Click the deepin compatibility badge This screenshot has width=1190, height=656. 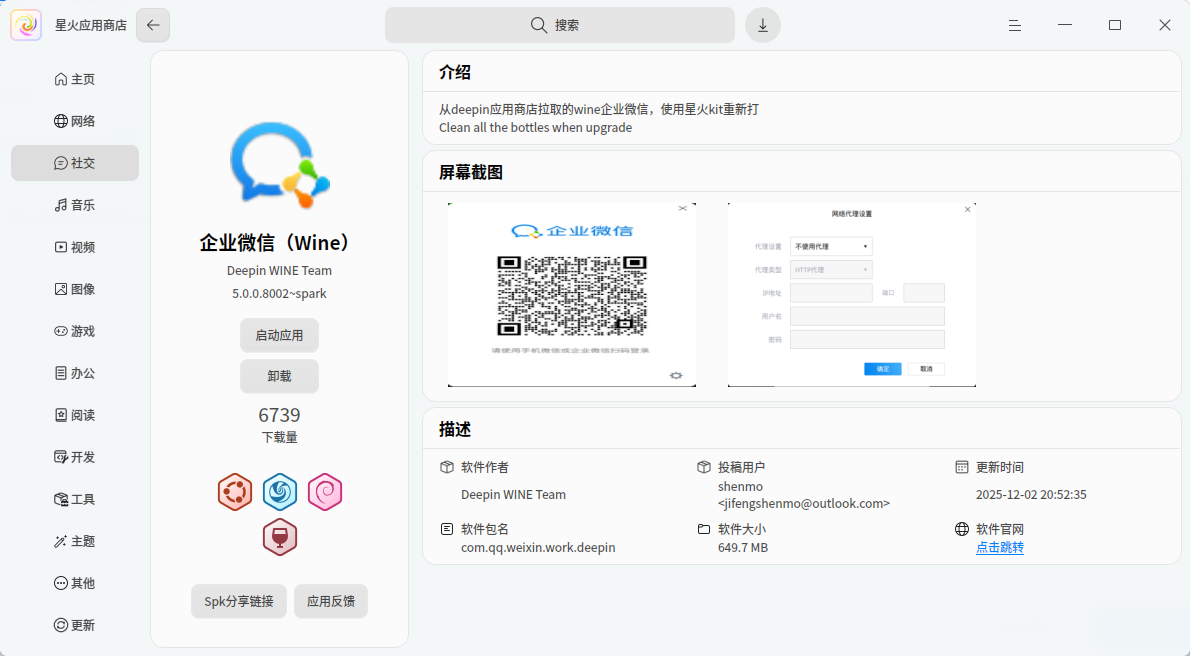[x=280, y=492]
